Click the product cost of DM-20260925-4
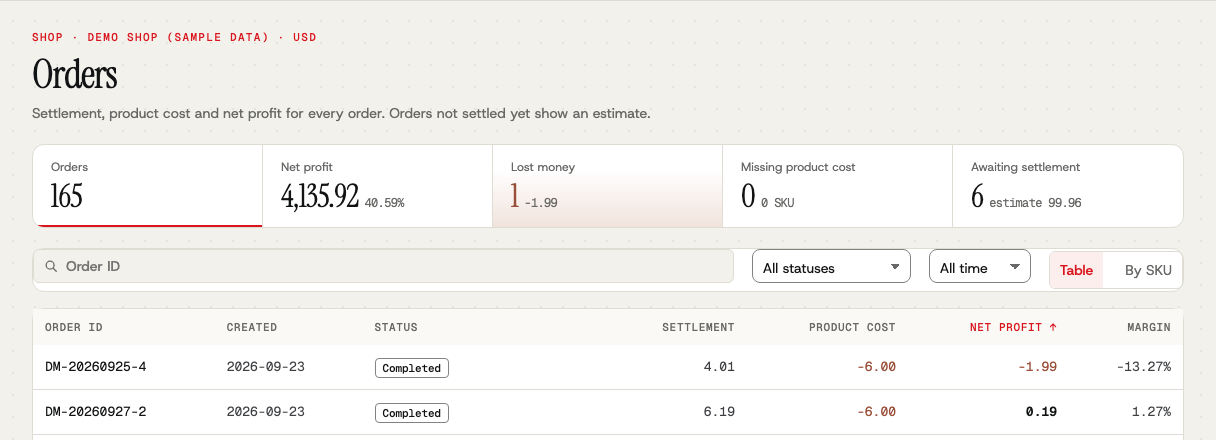This screenshot has width=1216, height=440. pyautogui.click(x=876, y=367)
